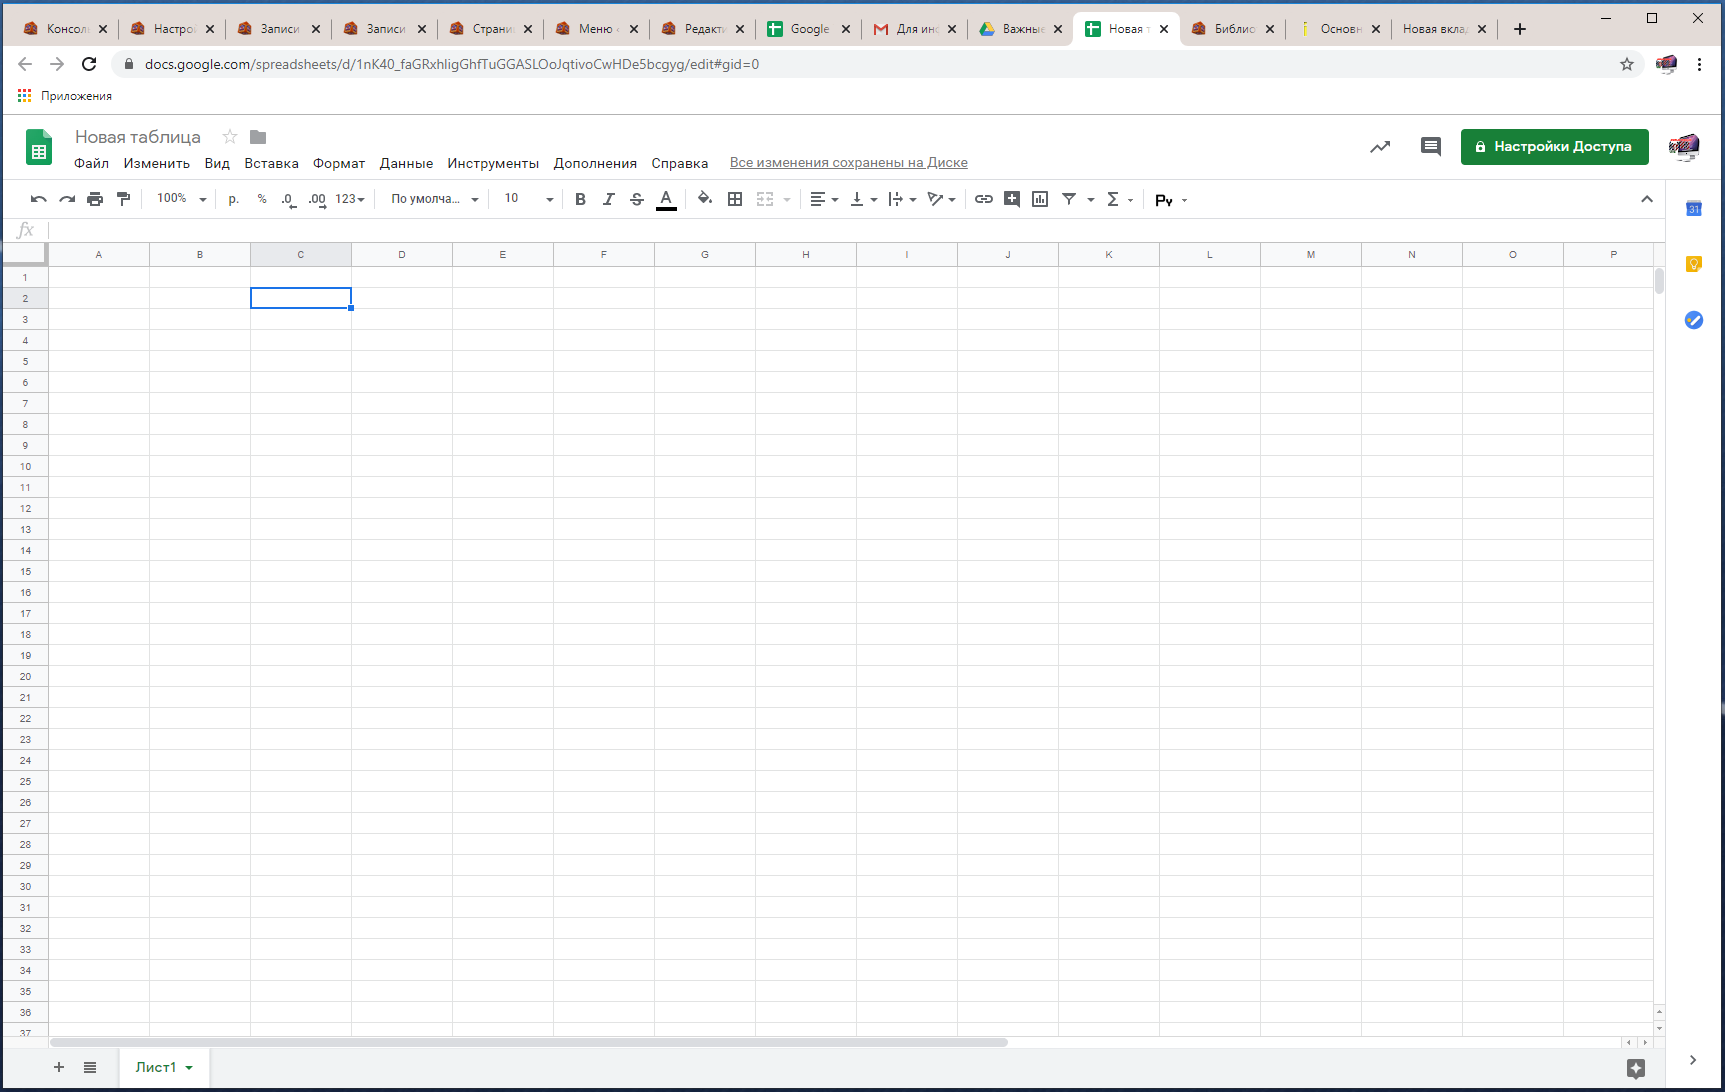Screen dimensions: 1725x1092
Task: Open the Данные menu
Action: 406,163
